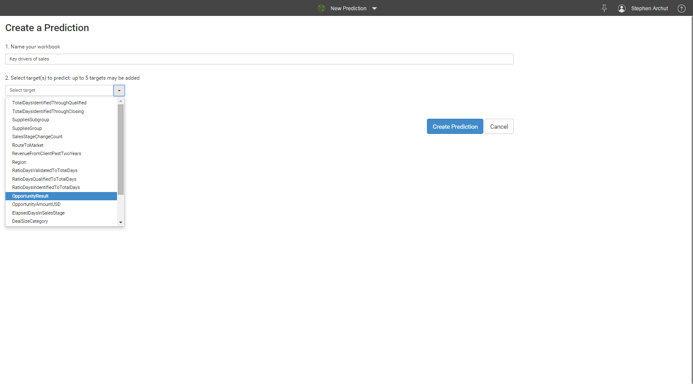The image size is (693, 389).
Task: Pick OpportunityAmountUSD as the target
Action: pos(61,204)
